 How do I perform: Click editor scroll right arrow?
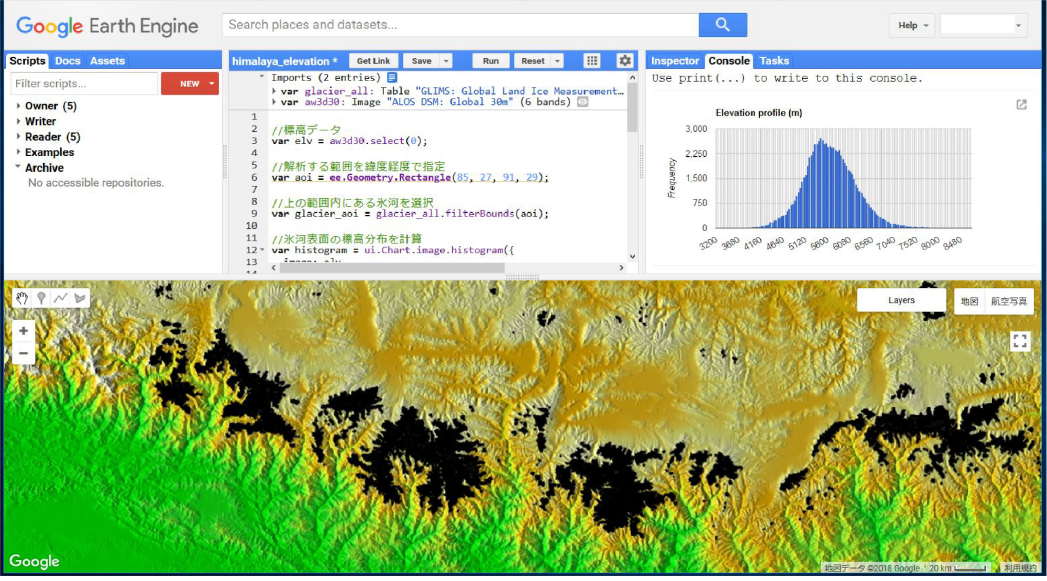621,268
